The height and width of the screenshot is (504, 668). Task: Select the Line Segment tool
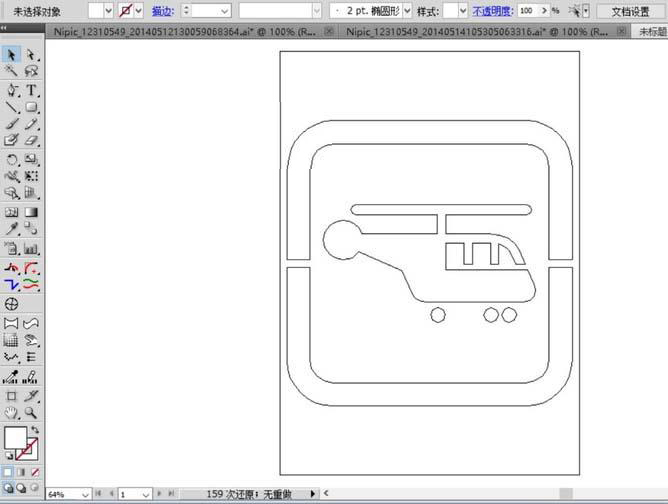(x=12, y=107)
